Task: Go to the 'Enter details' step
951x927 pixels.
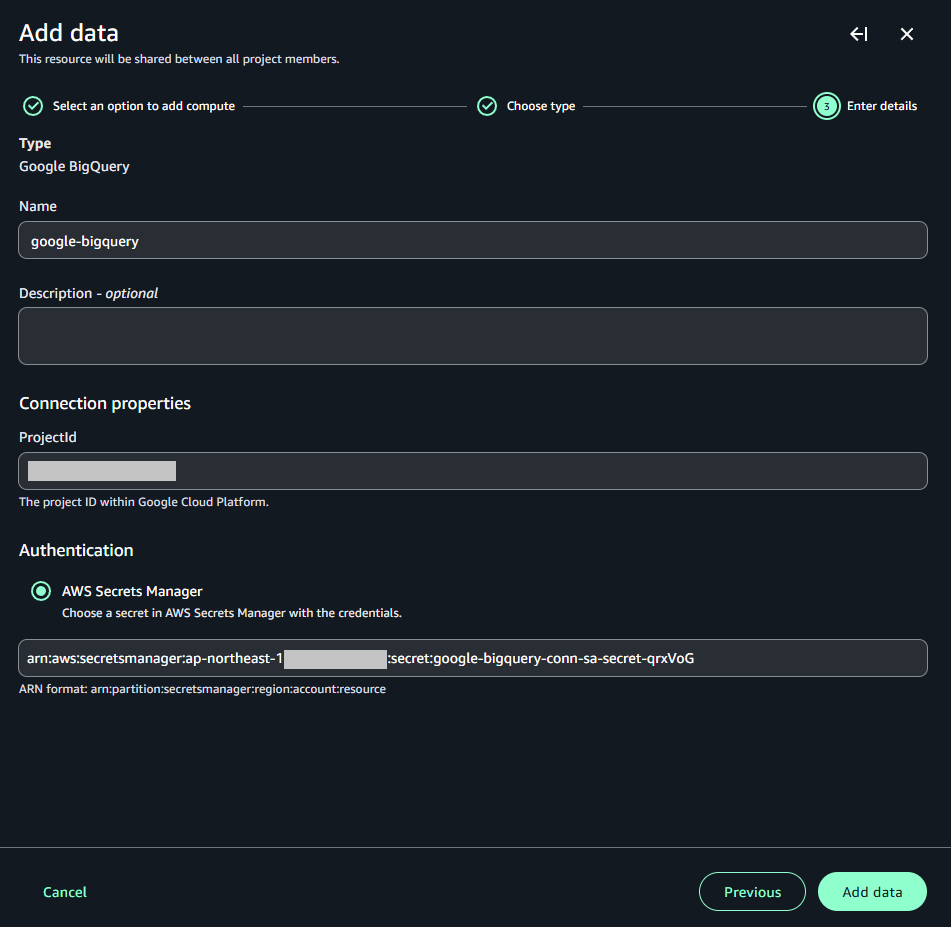Action: 882,106
